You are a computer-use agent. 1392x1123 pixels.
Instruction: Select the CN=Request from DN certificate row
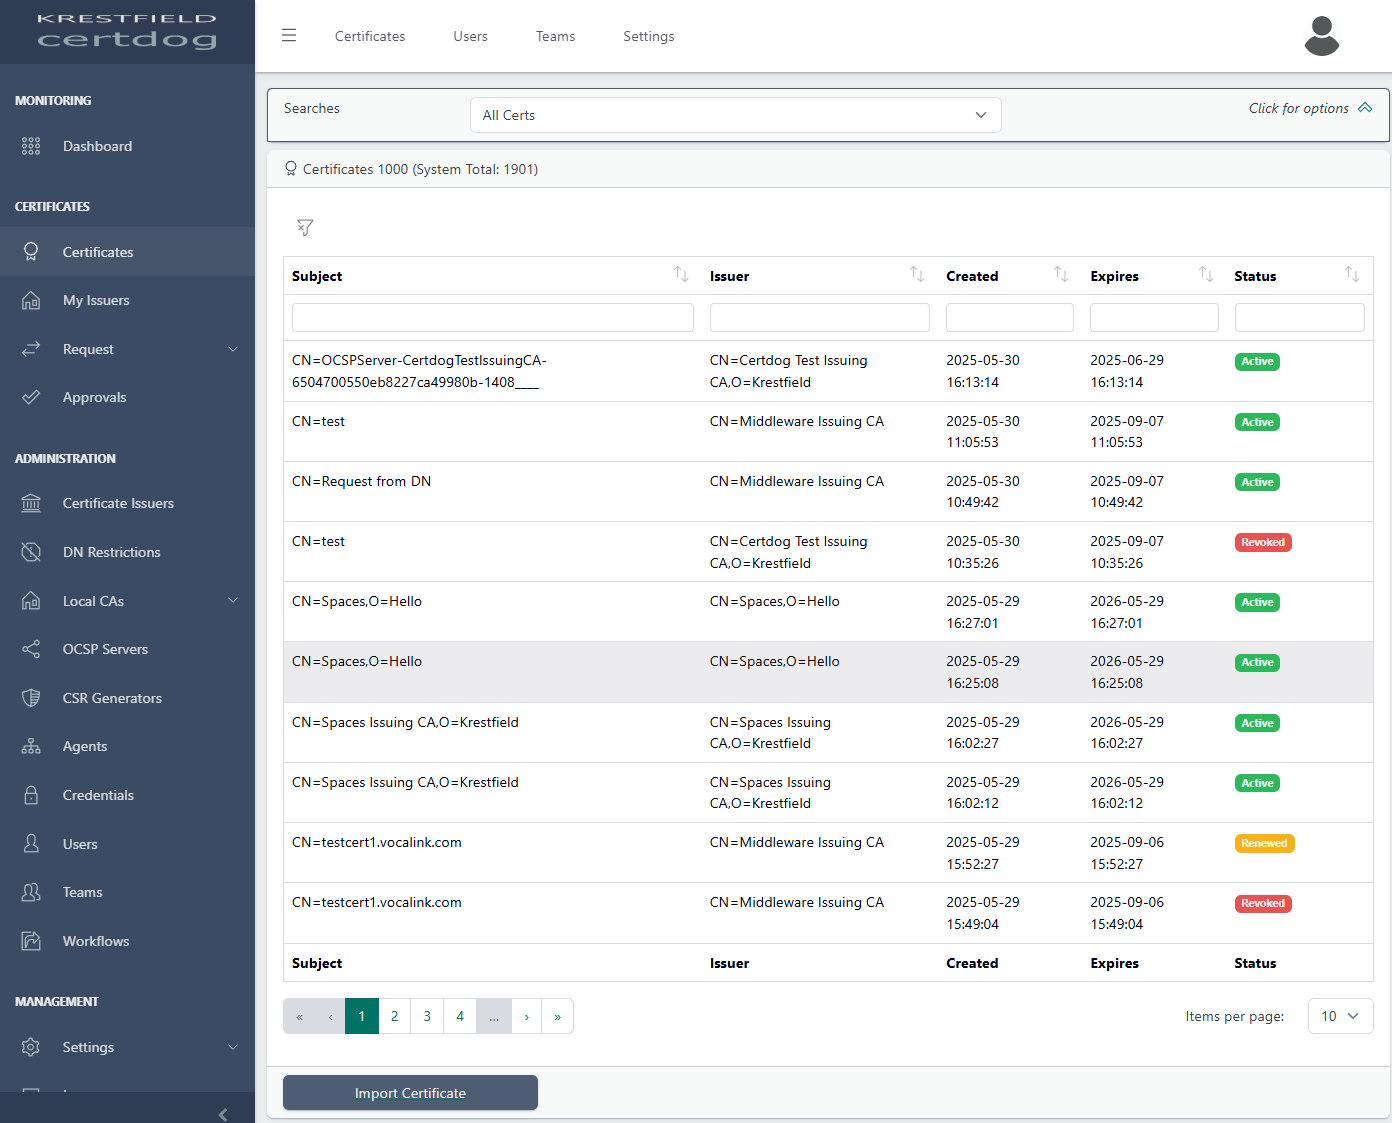pyautogui.click(x=828, y=491)
